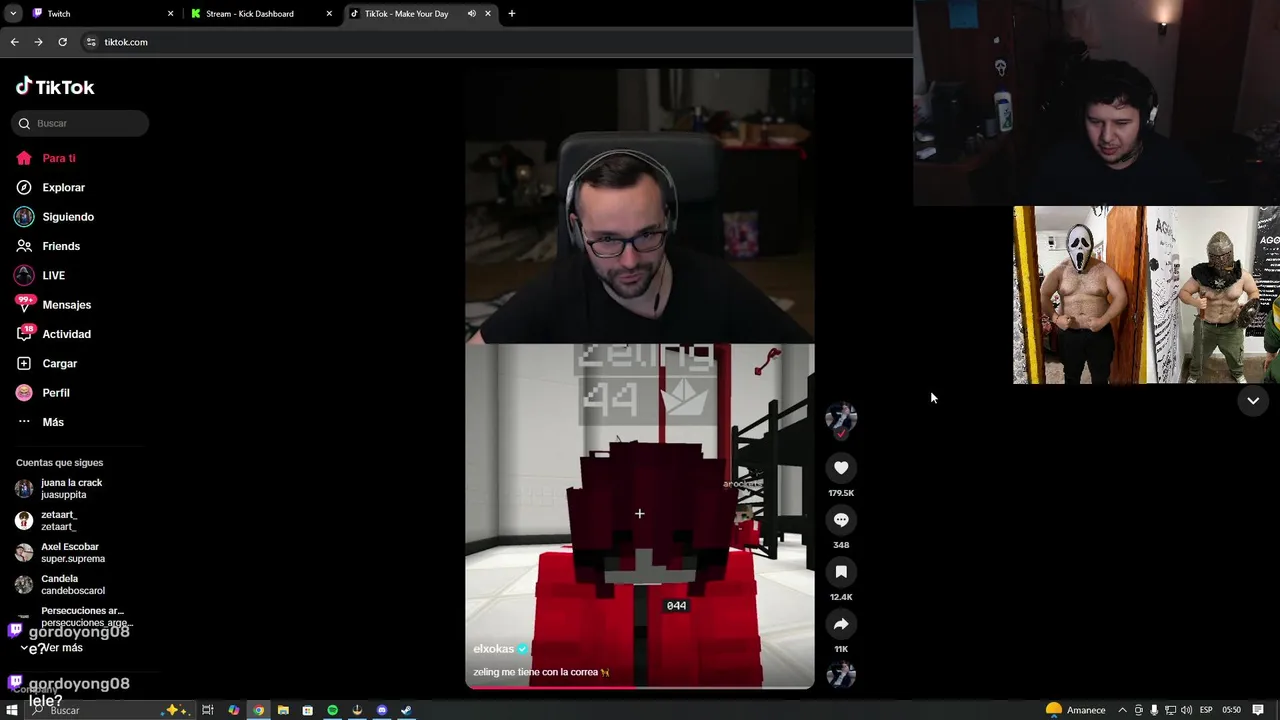The width and height of the screenshot is (1280, 720).
Task: Click the juasuppita account avatar
Action: [24, 489]
